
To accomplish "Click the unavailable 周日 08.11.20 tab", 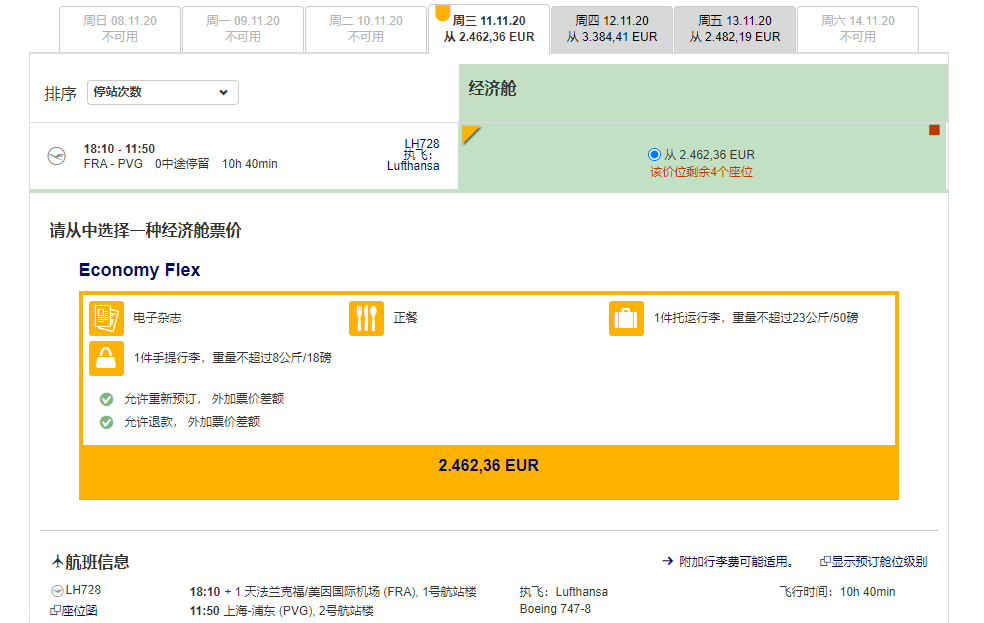I will [120, 29].
